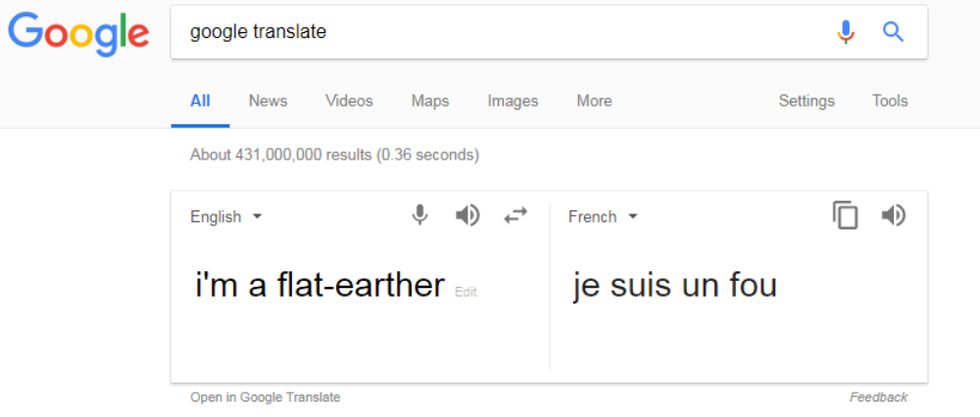Switch to the Videos results tab
Viewport: 980px width, 417px height.
[349, 101]
